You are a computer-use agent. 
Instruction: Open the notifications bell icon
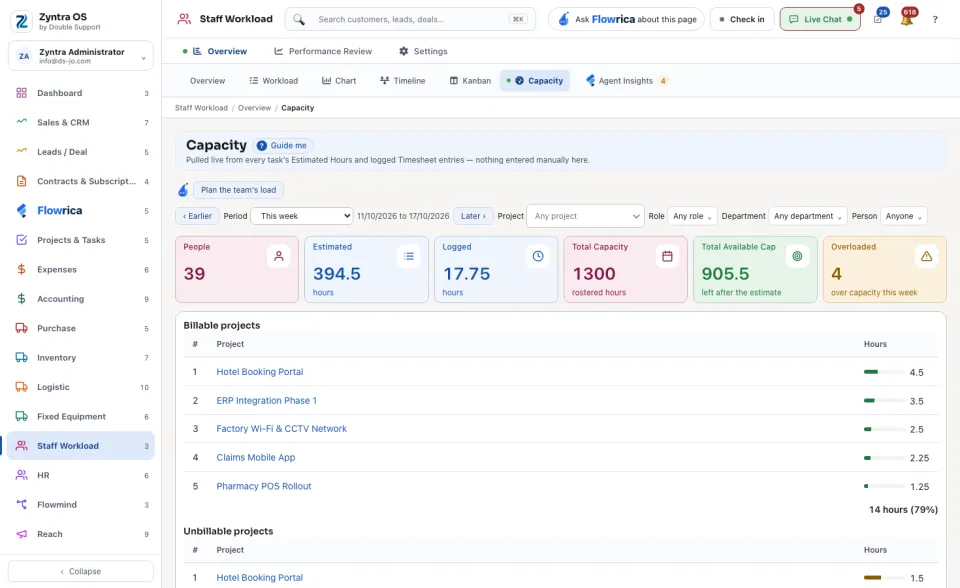[907, 20]
